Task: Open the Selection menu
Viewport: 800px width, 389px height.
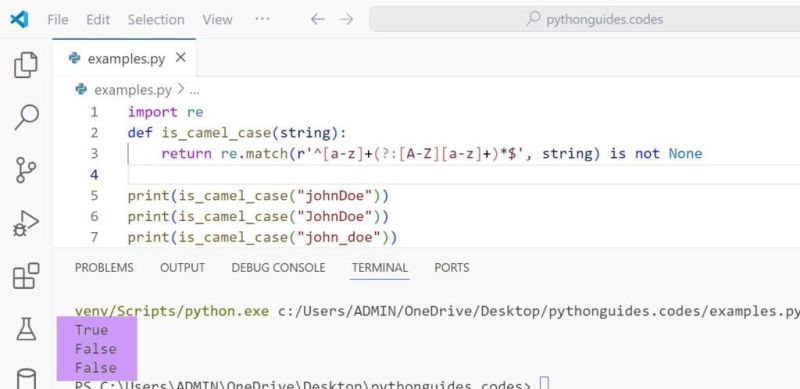Action: point(156,19)
